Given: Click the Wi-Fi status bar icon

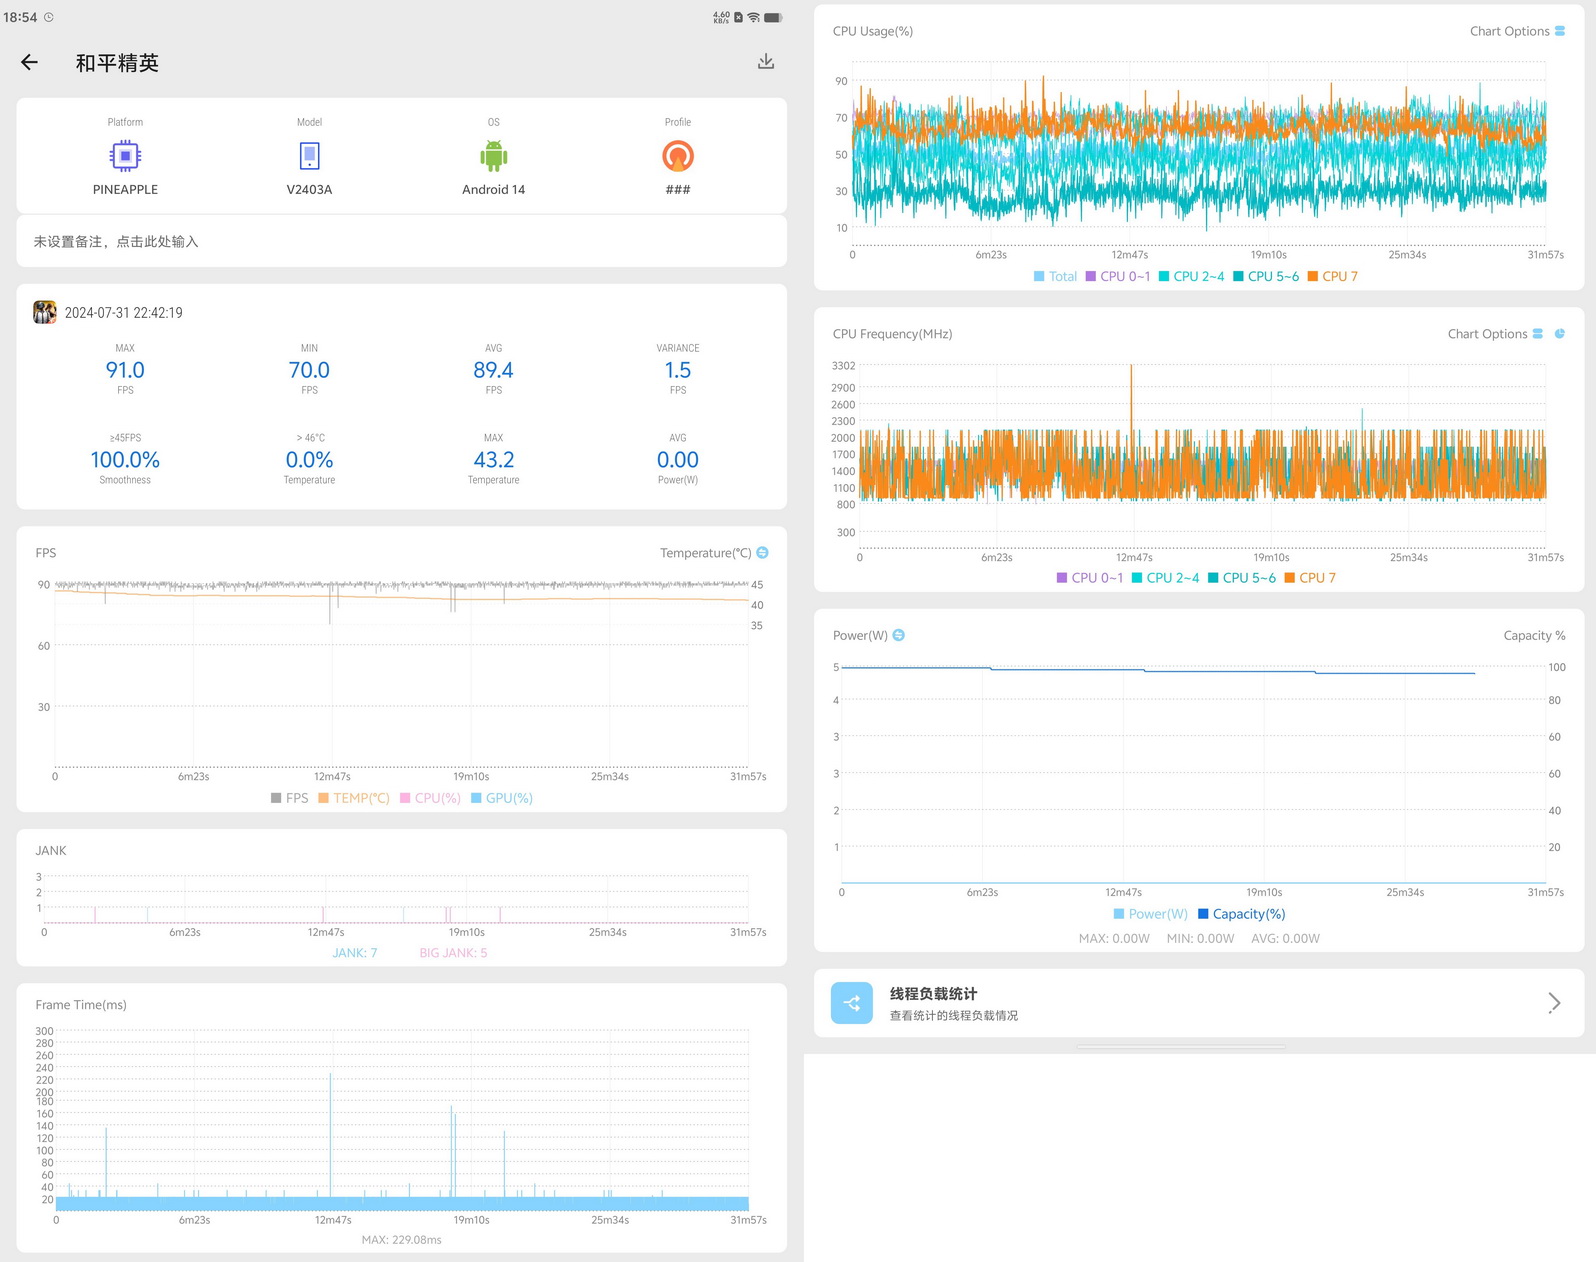Looking at the screenshot, I should click(754, 17).
